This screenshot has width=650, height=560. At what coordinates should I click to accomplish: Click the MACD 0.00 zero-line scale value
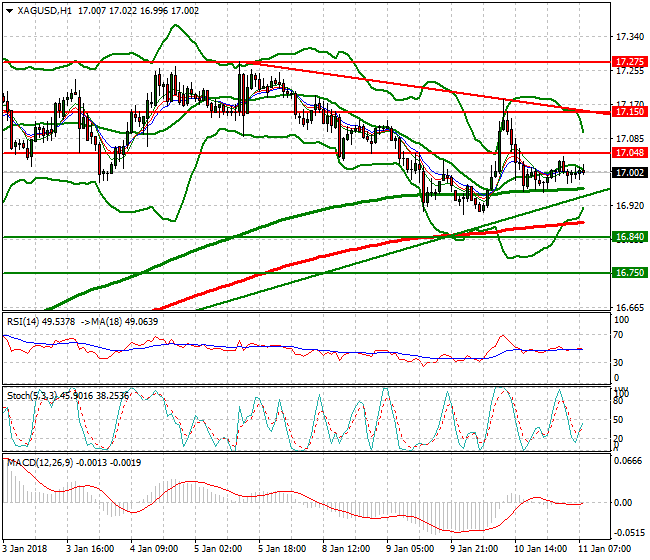[623, 503]
